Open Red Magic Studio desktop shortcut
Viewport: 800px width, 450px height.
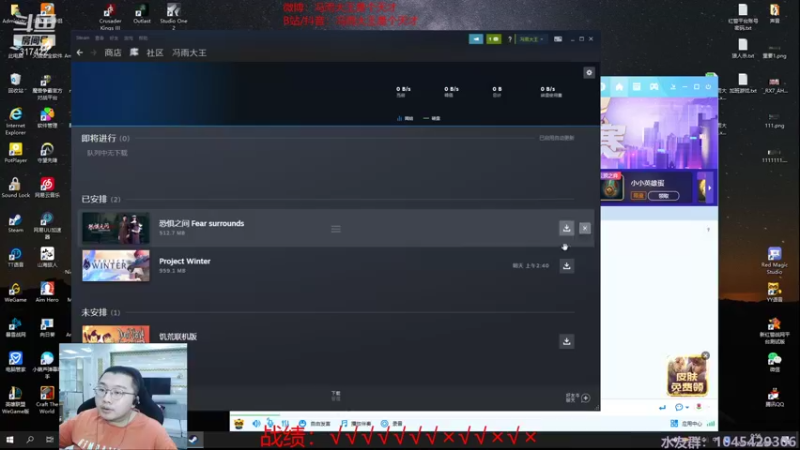[774, 261]
